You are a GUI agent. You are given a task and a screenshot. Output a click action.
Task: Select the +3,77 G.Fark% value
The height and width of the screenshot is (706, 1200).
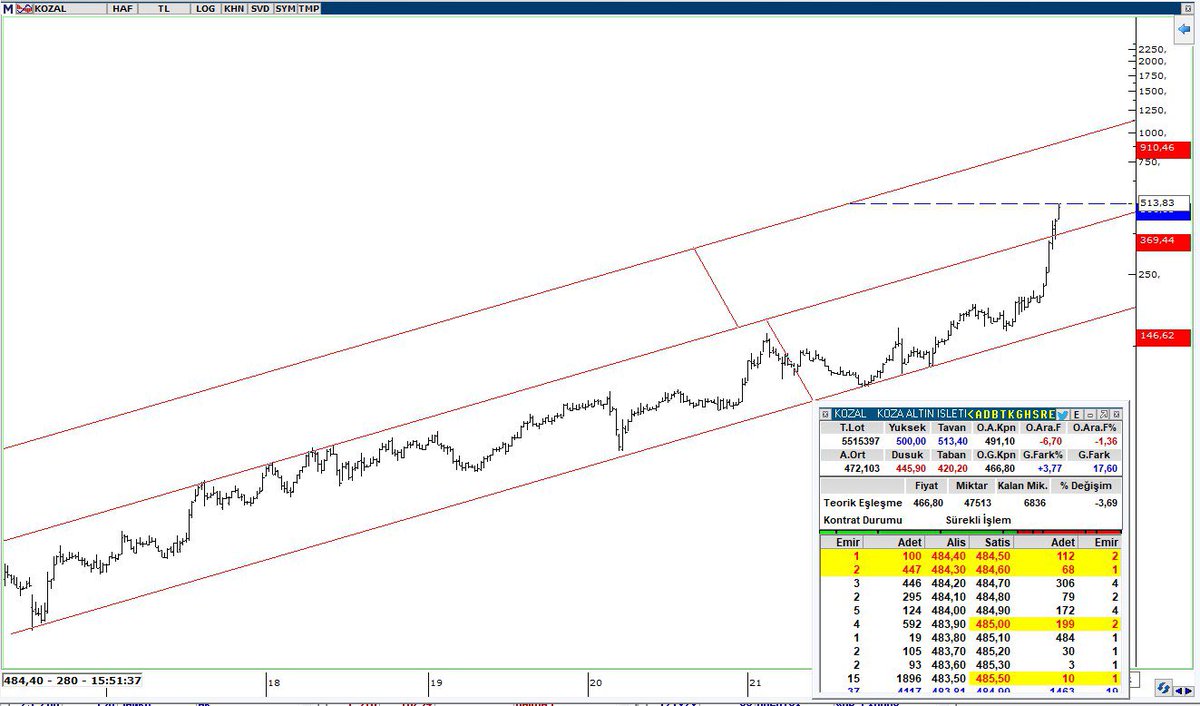point(1050,468)
